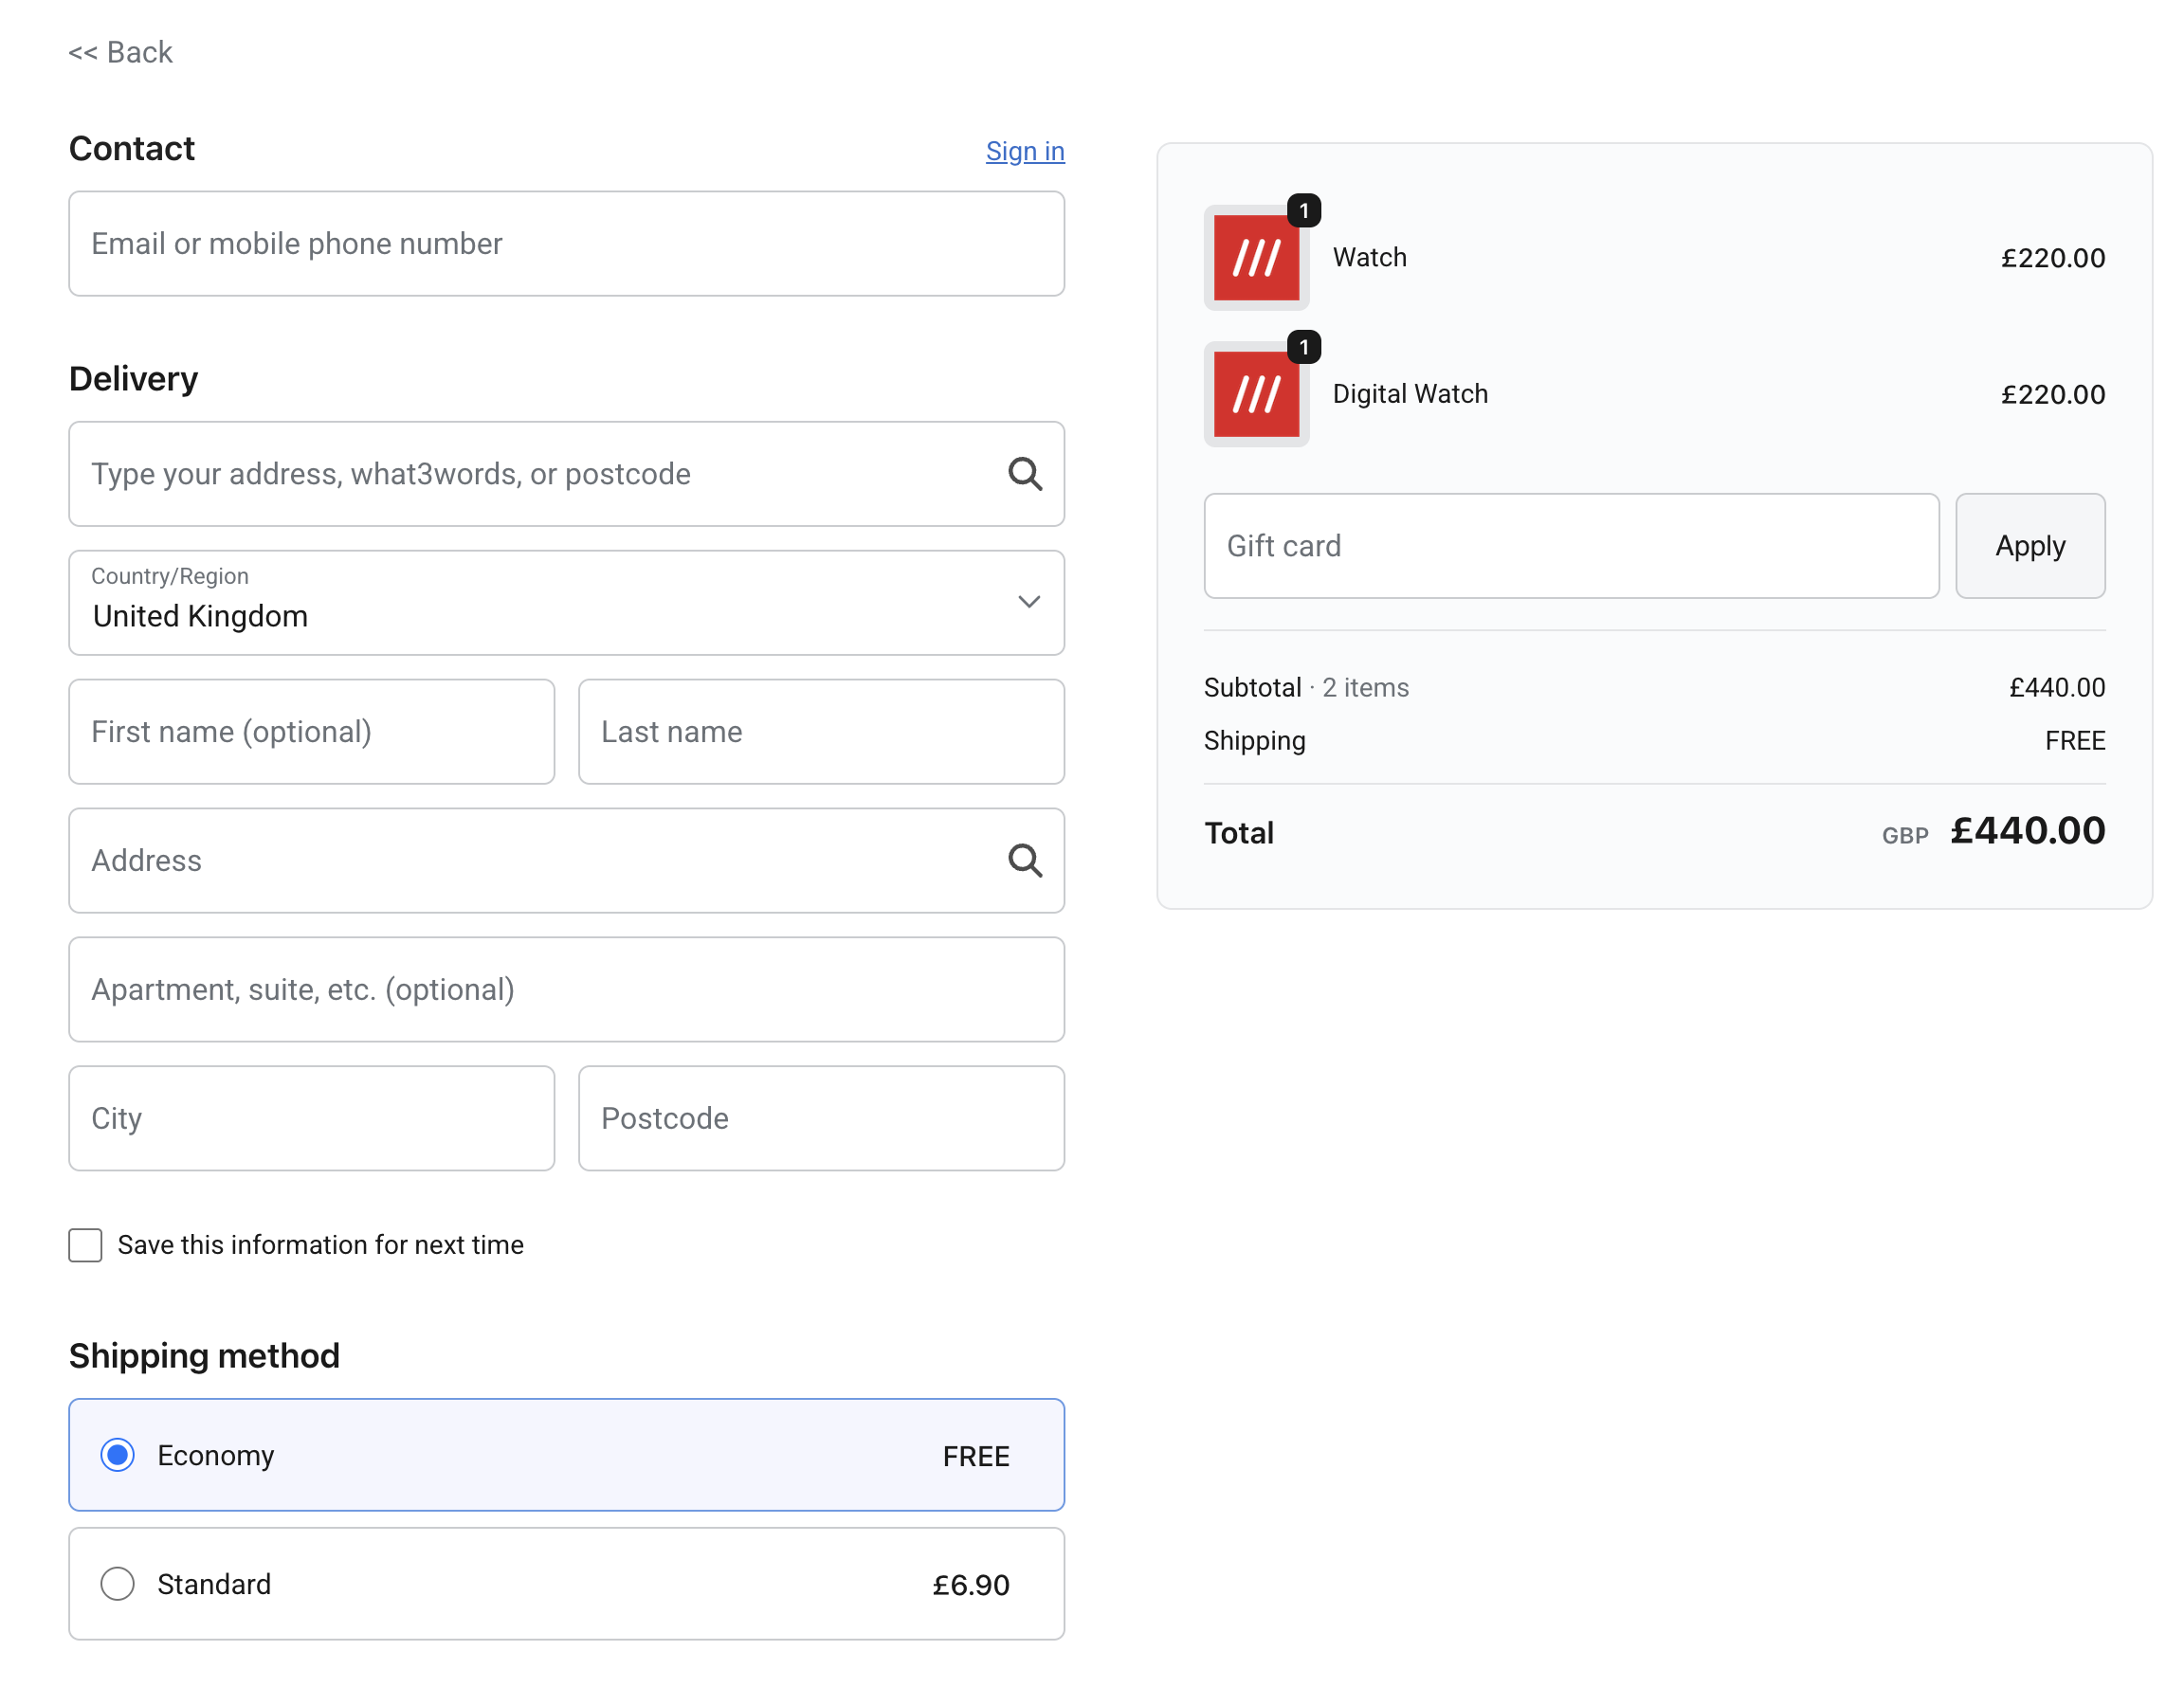This screenshot has width=2184, height=1687.
Task: Click the Last name field
Action: pos(821,732)
